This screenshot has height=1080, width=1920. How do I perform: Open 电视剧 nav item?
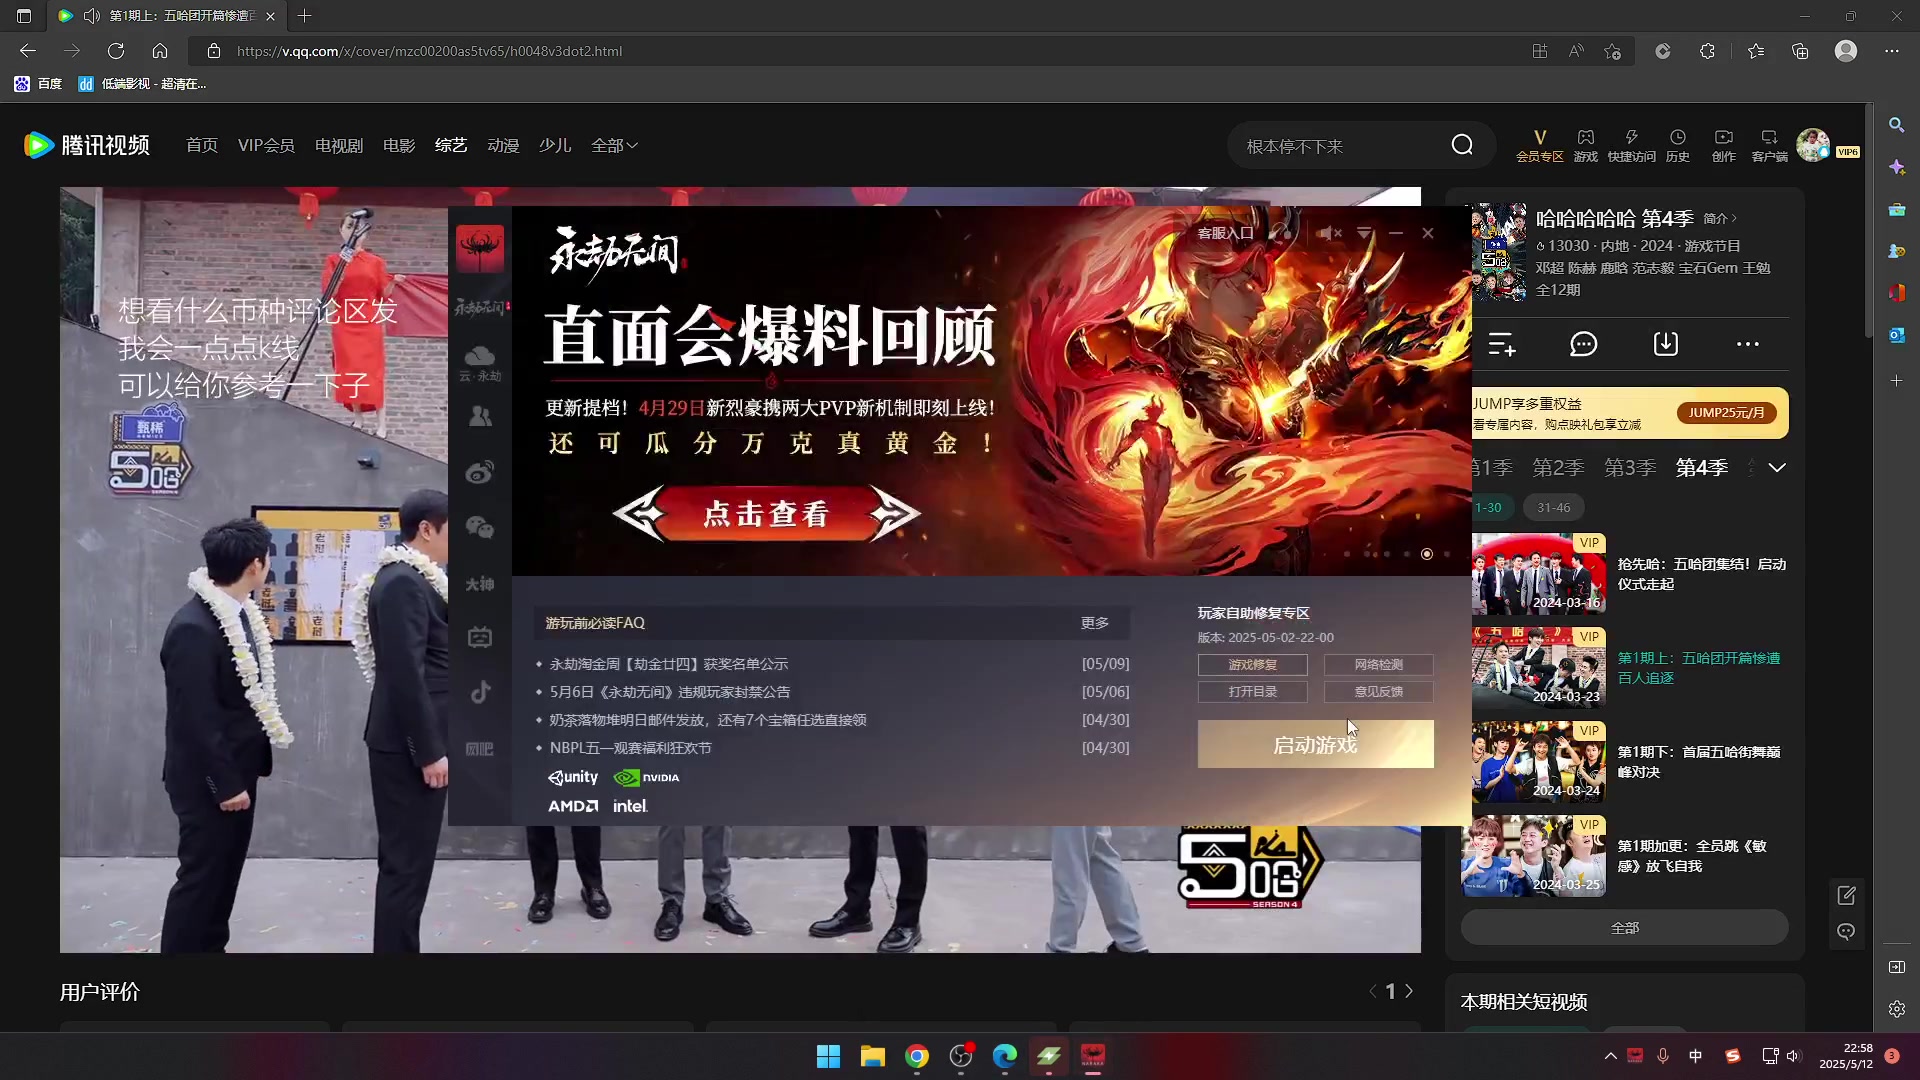pos(338,146)
